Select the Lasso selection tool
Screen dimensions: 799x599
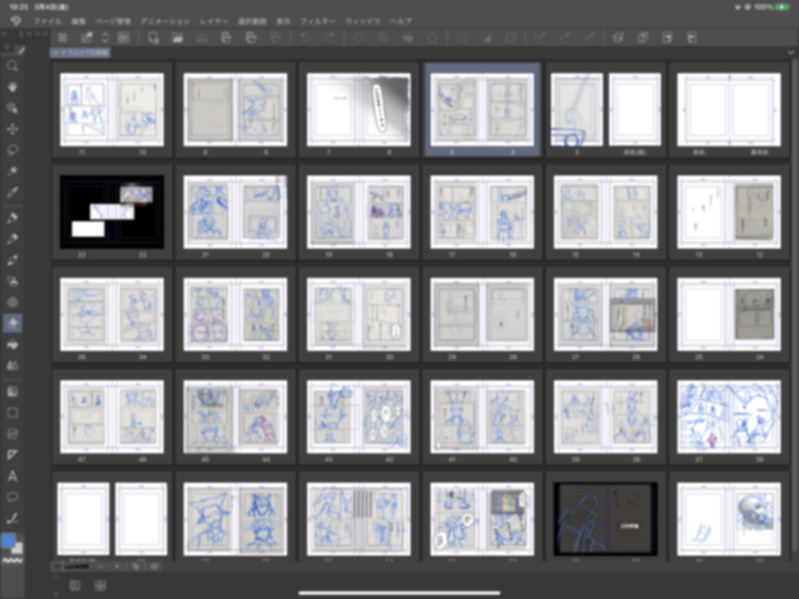pyautogui.click(x=12, y=150)
